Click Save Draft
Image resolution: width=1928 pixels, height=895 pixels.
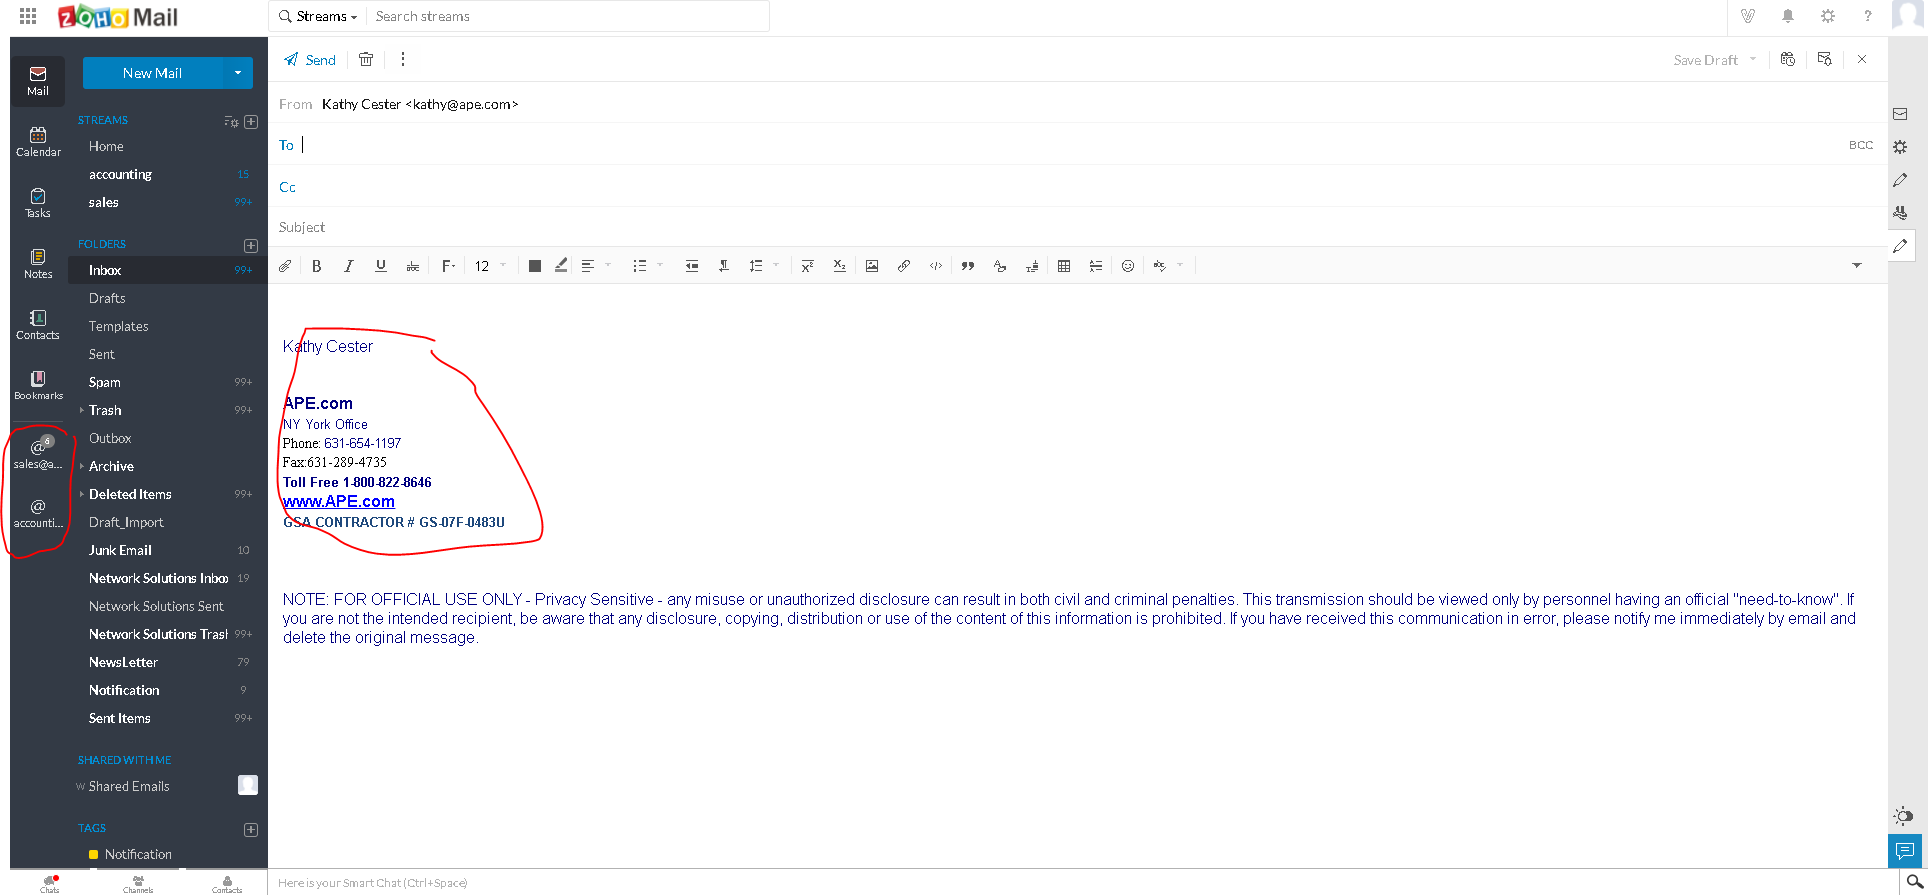coord(1706,60)
